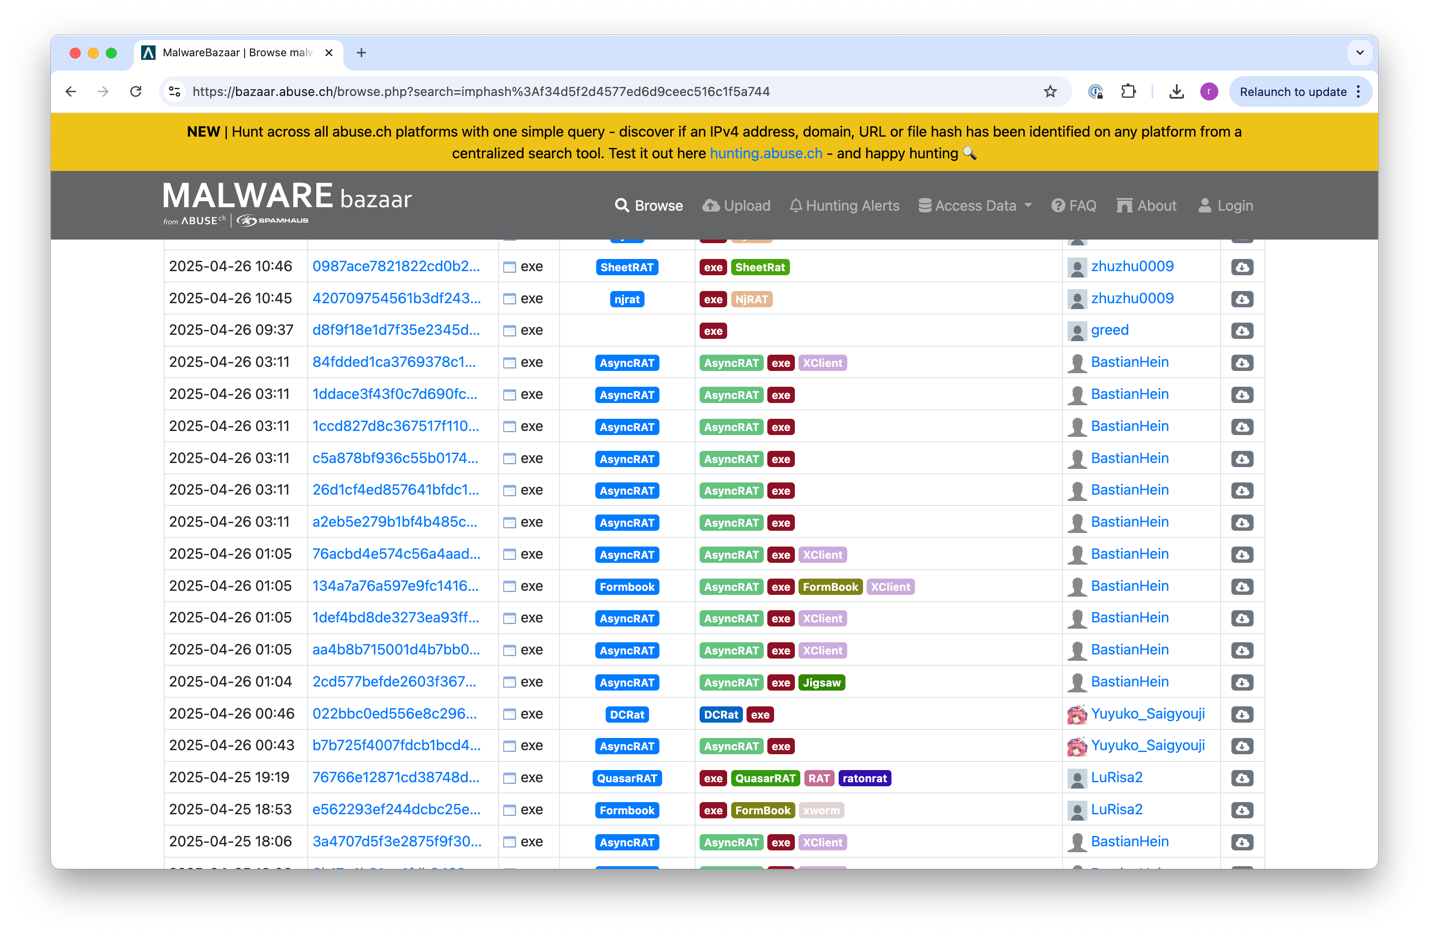Expand the Access Data dropdown menu
Image resolution: width=1429 pixels, height=936 pixels.
point(975,206)
